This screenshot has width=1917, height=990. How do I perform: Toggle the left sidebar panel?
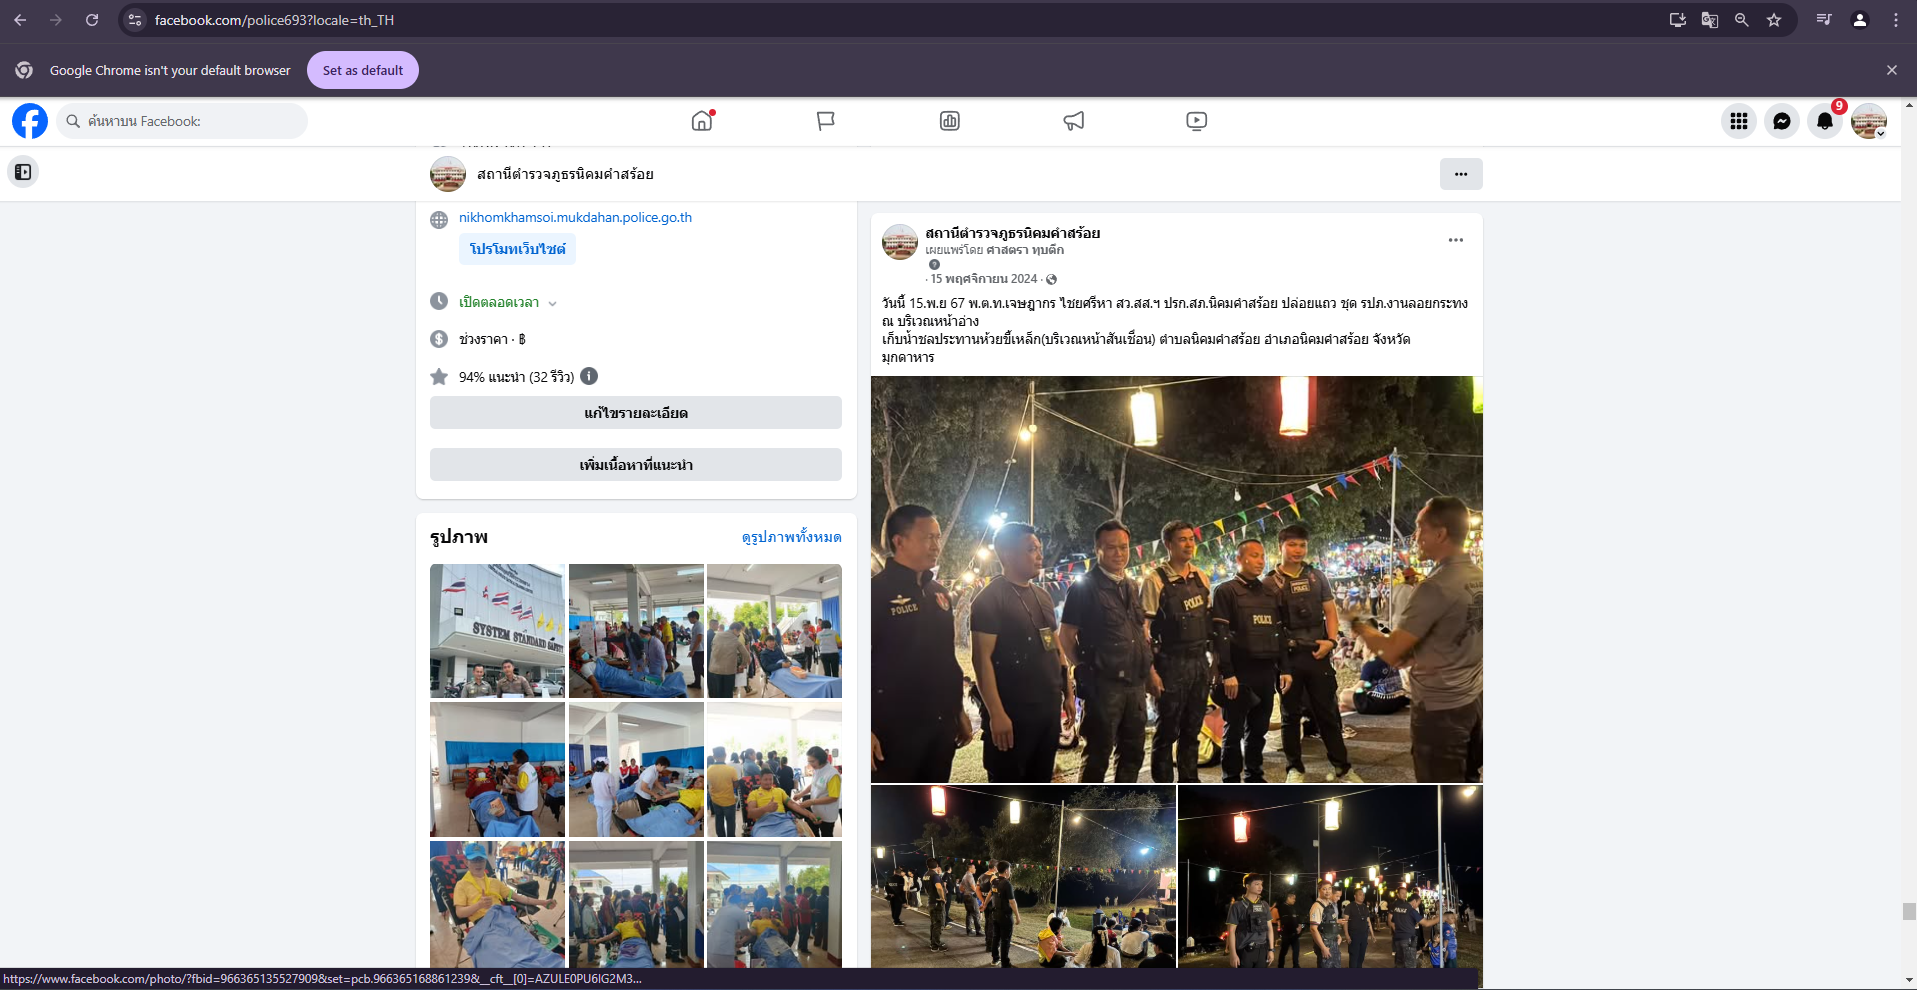coord(23,172)
